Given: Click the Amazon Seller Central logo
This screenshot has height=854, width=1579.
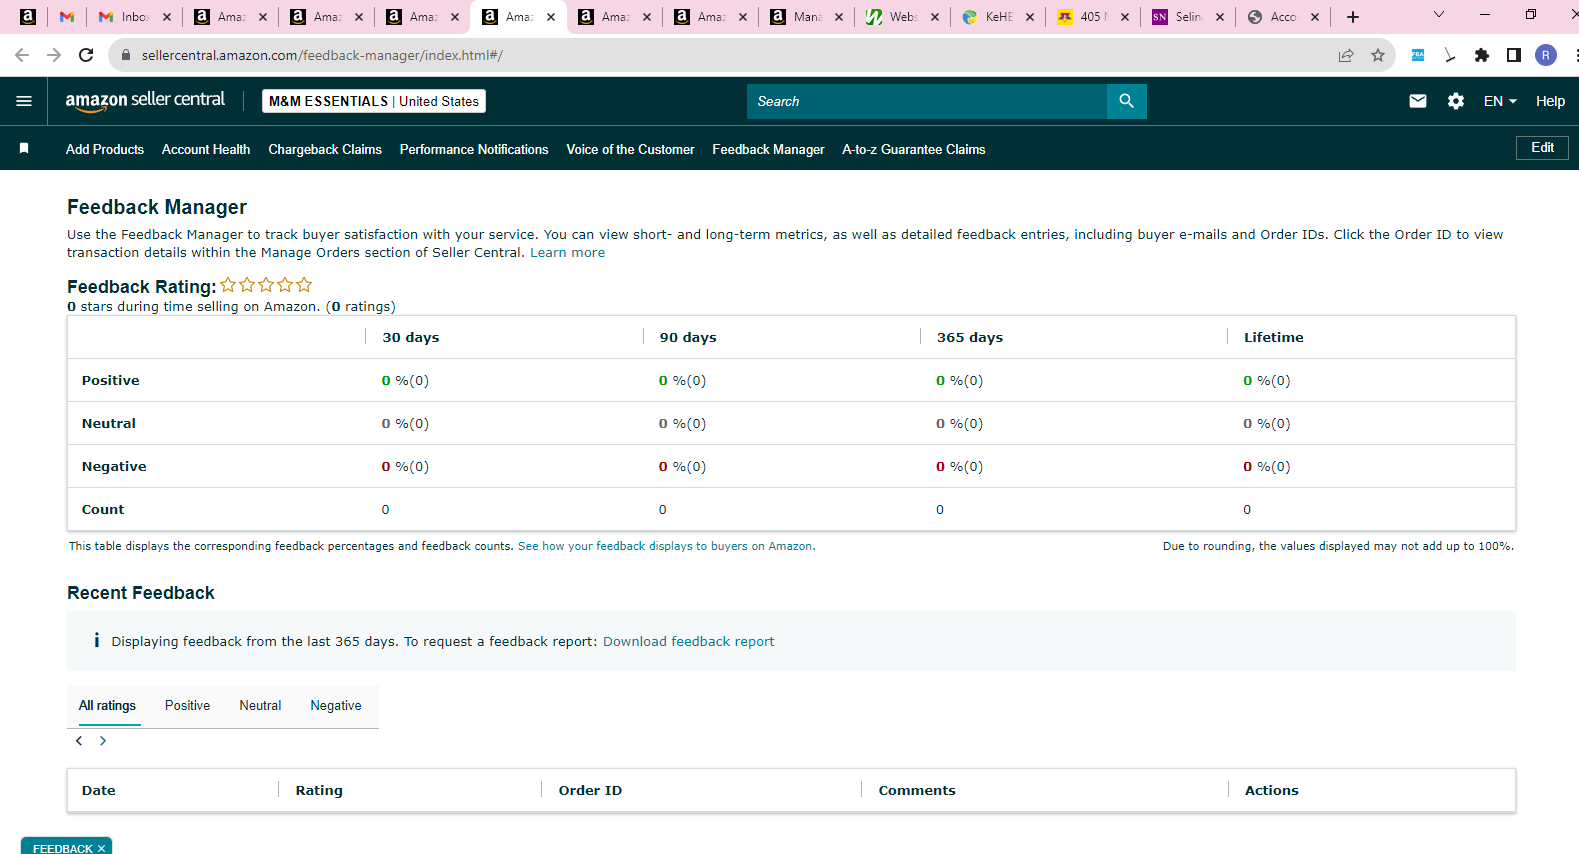Looking at the screenshot, I should [145, 100].
